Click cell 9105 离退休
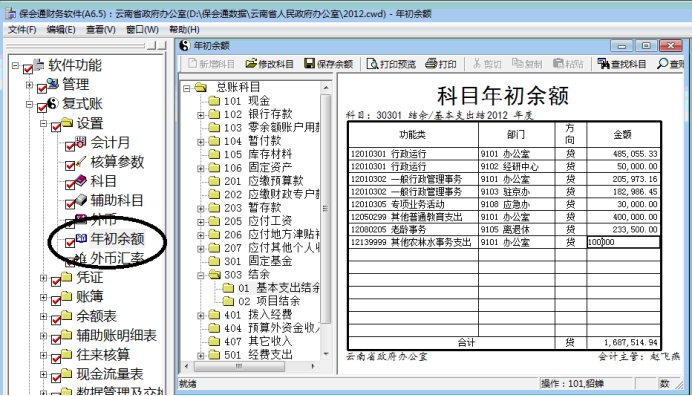The height and width of the screenshot is (396, 692). tap(516, 230)
